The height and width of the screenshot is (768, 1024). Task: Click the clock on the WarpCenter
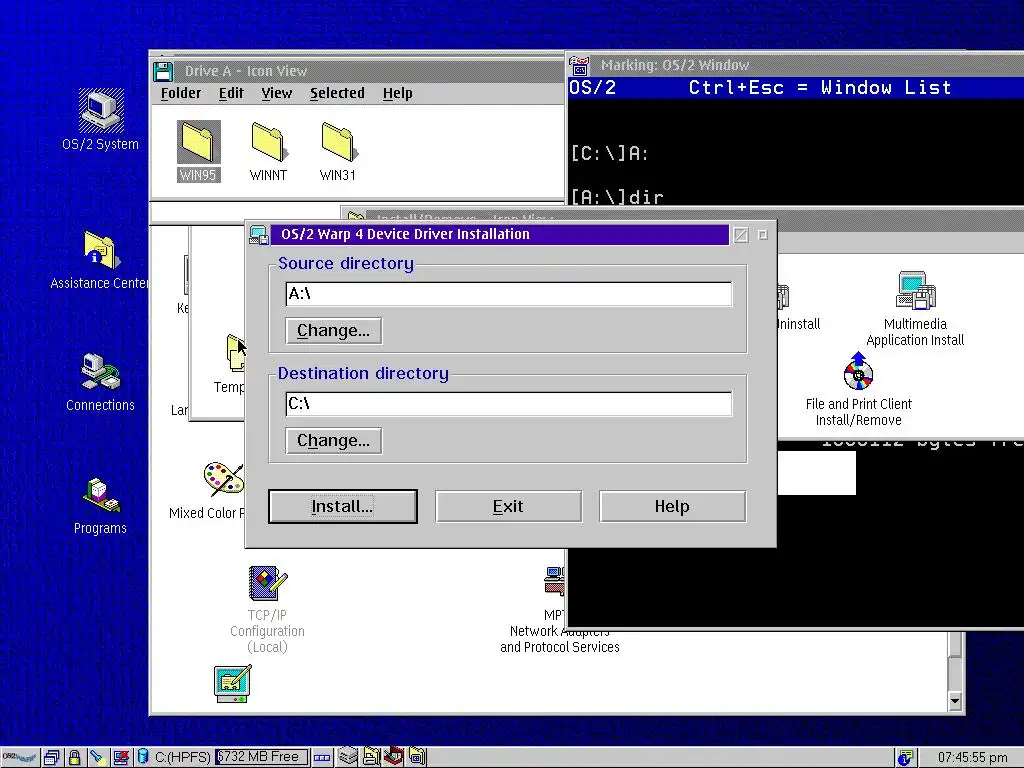coord(972,758)
